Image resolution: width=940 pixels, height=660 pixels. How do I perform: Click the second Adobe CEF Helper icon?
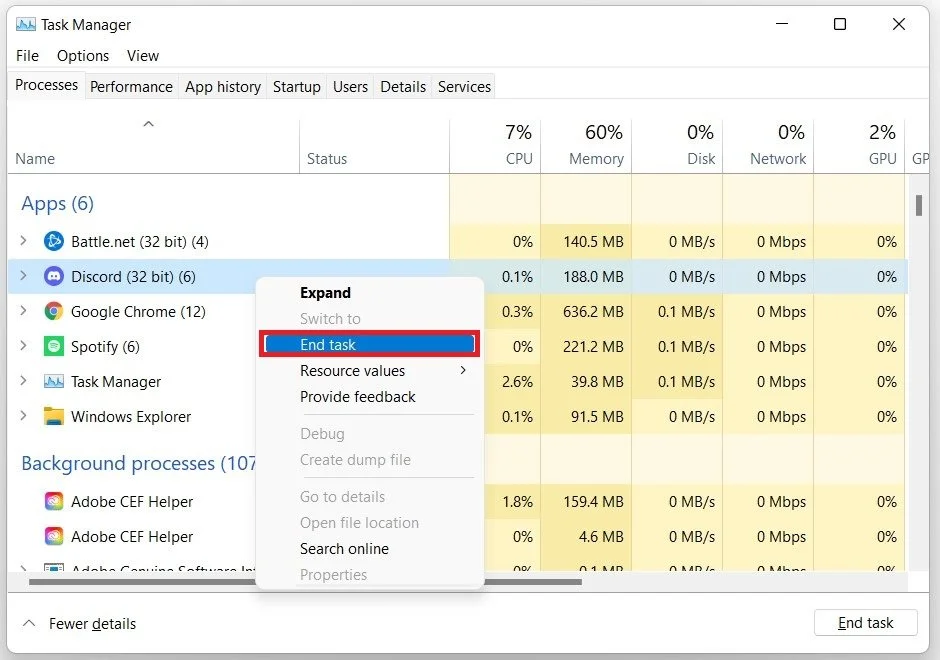pos(54,536)
